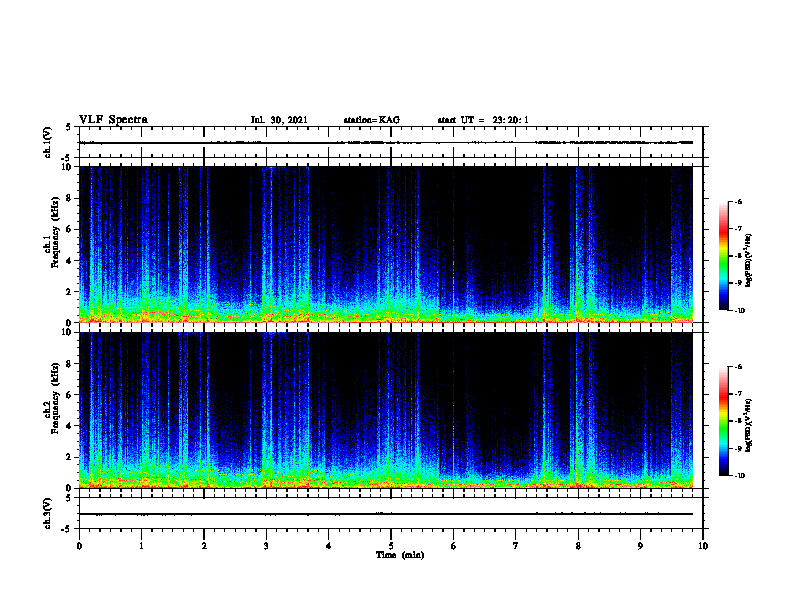Click the "-9" label on ch.1 color bar
The image size is (792, 612).
[x=738, y=283]
